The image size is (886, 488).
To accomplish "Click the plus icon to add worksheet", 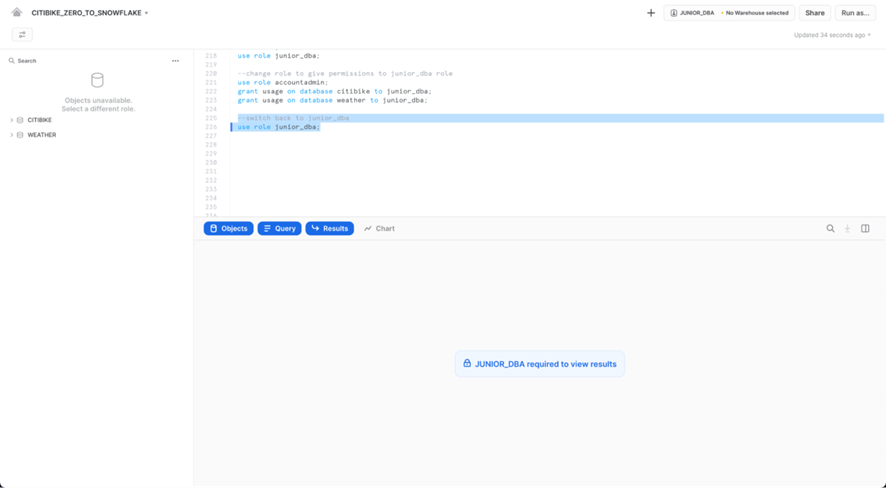I will pyautogui.click(x=651, y=13).
